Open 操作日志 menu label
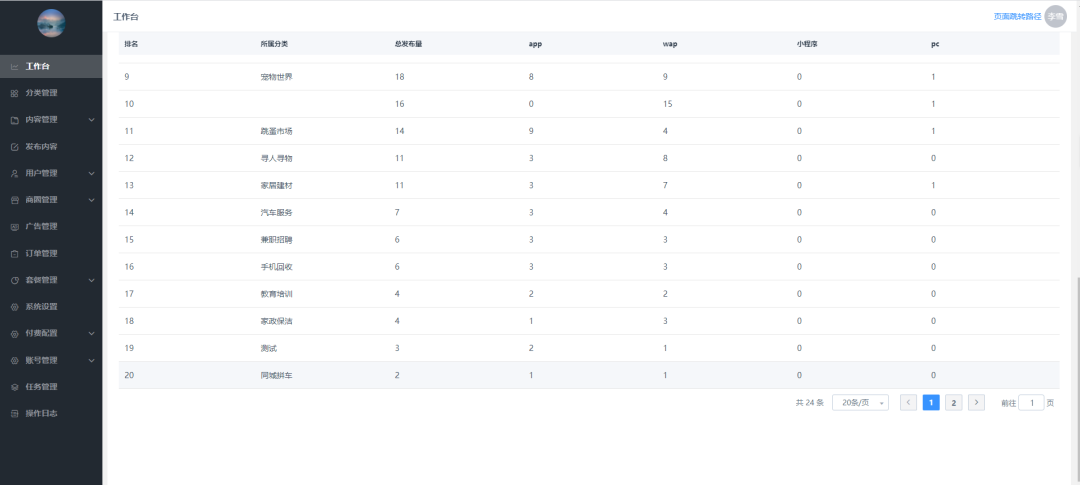Screen dimensions: 1080x485 point(41,414)
